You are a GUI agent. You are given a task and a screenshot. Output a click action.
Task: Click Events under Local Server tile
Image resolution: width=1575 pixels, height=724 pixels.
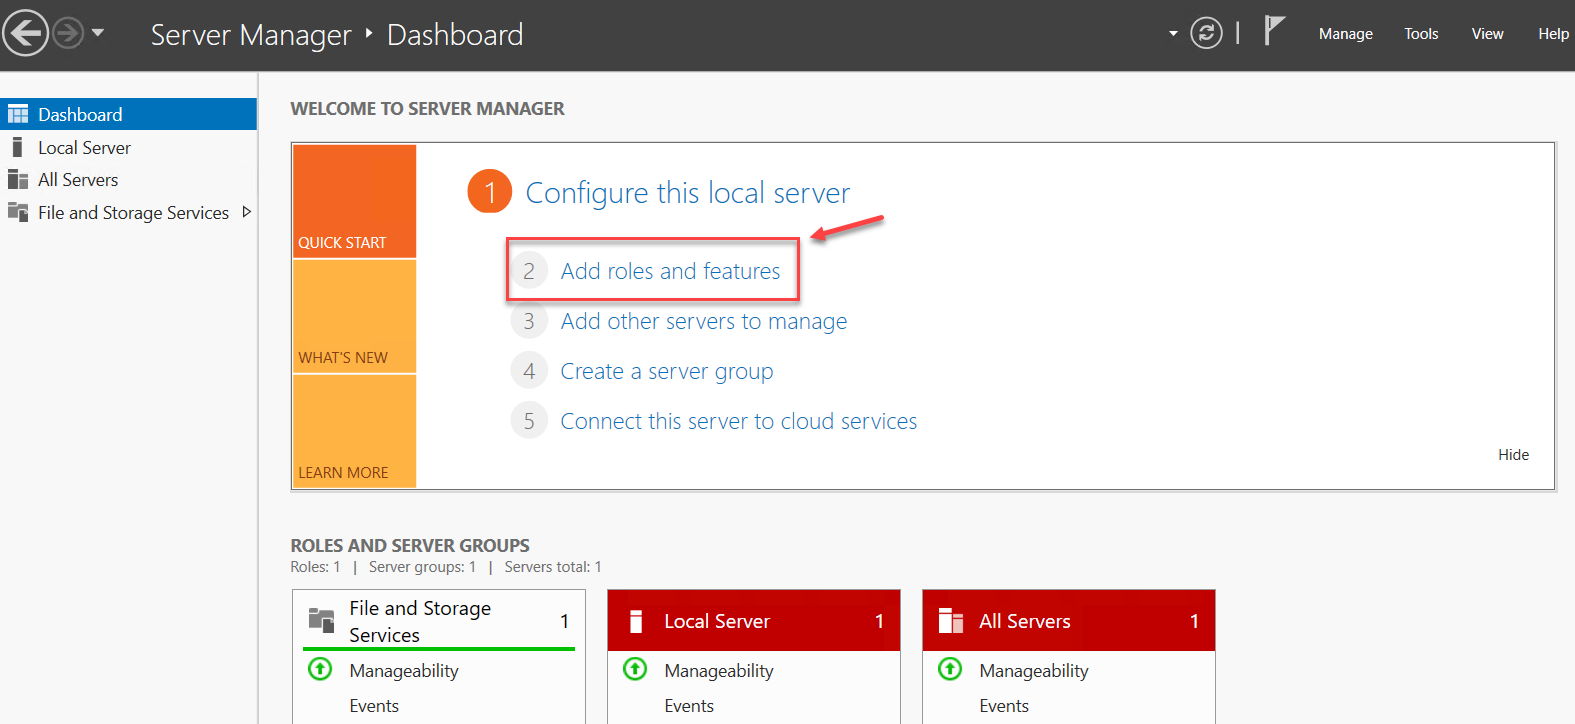click(689, 706)
